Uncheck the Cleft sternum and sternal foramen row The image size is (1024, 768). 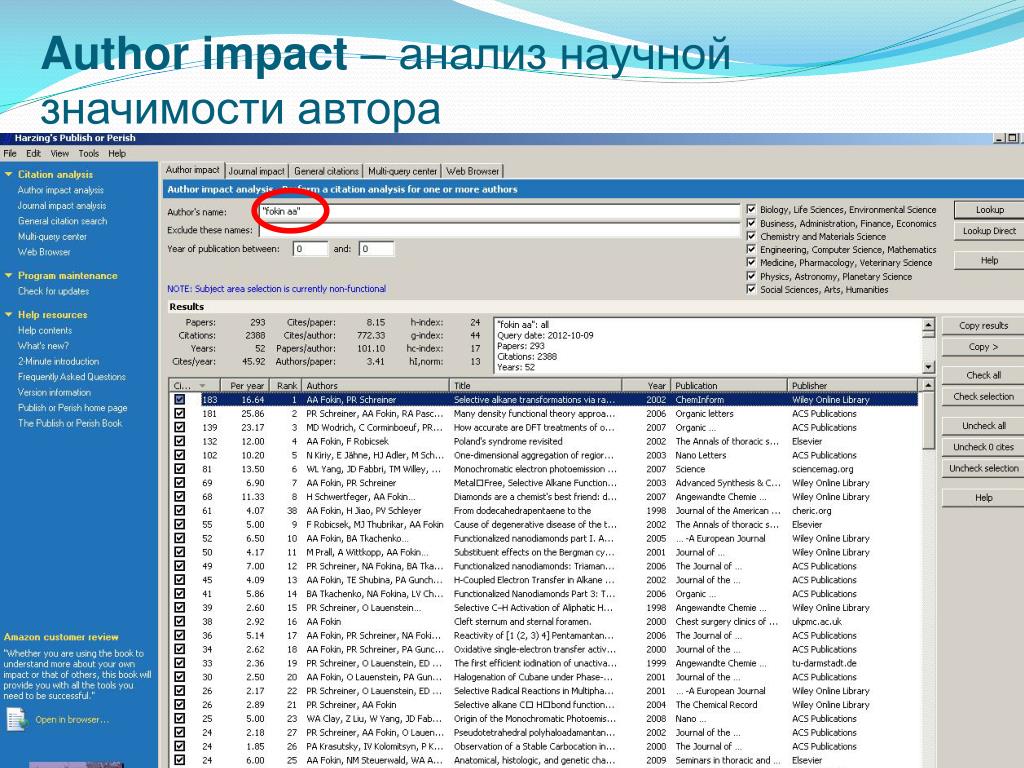click(x=180, y=621)
